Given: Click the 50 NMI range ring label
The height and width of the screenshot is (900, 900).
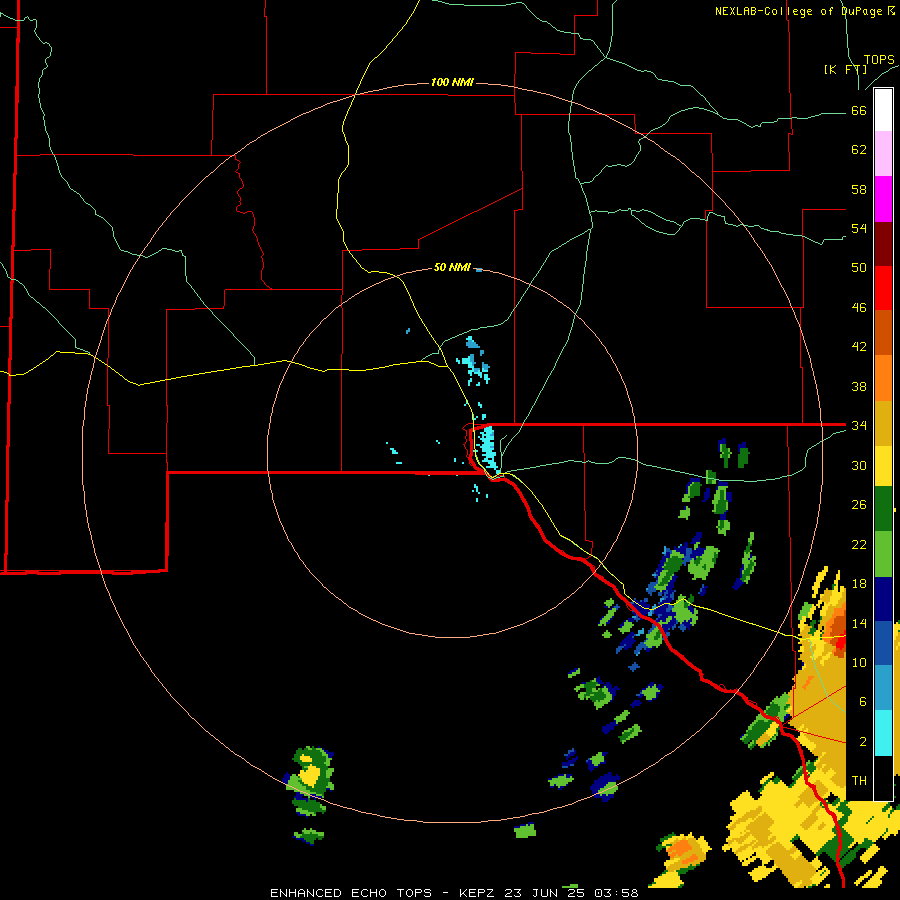Looking at the screenshot, I should coord(452,267).
